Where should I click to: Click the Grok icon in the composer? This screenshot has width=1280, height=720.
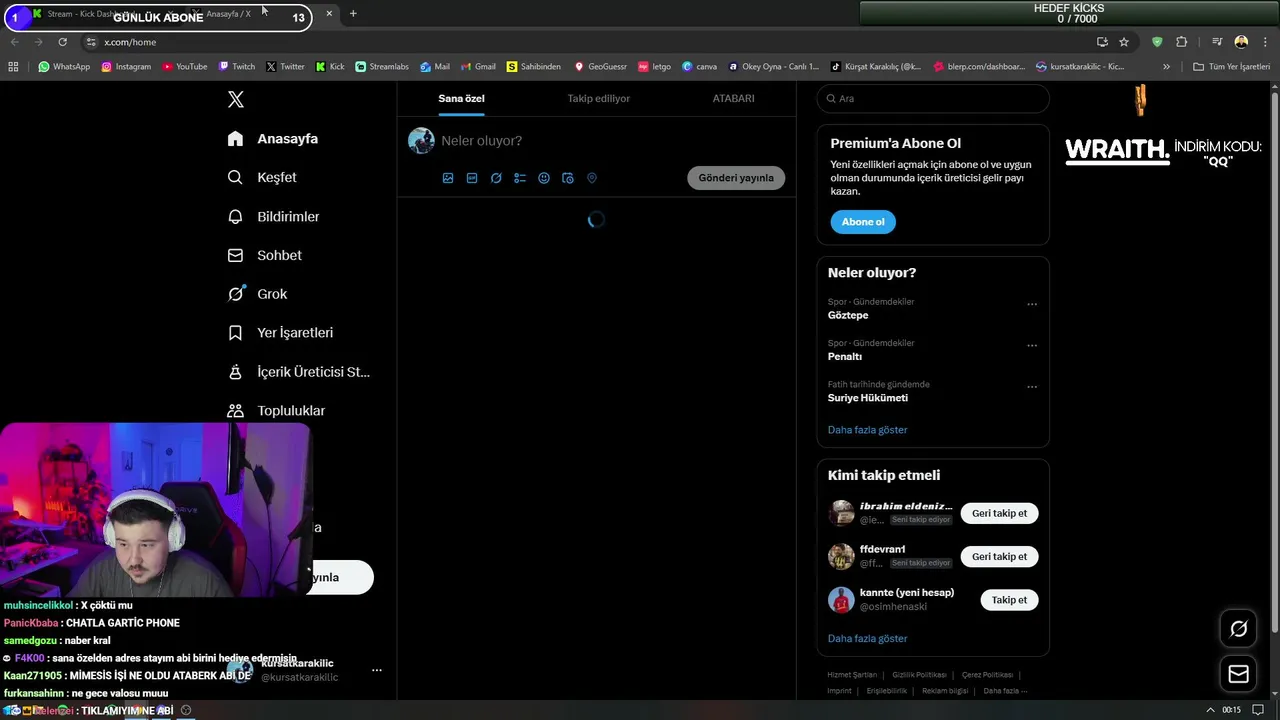496,178
